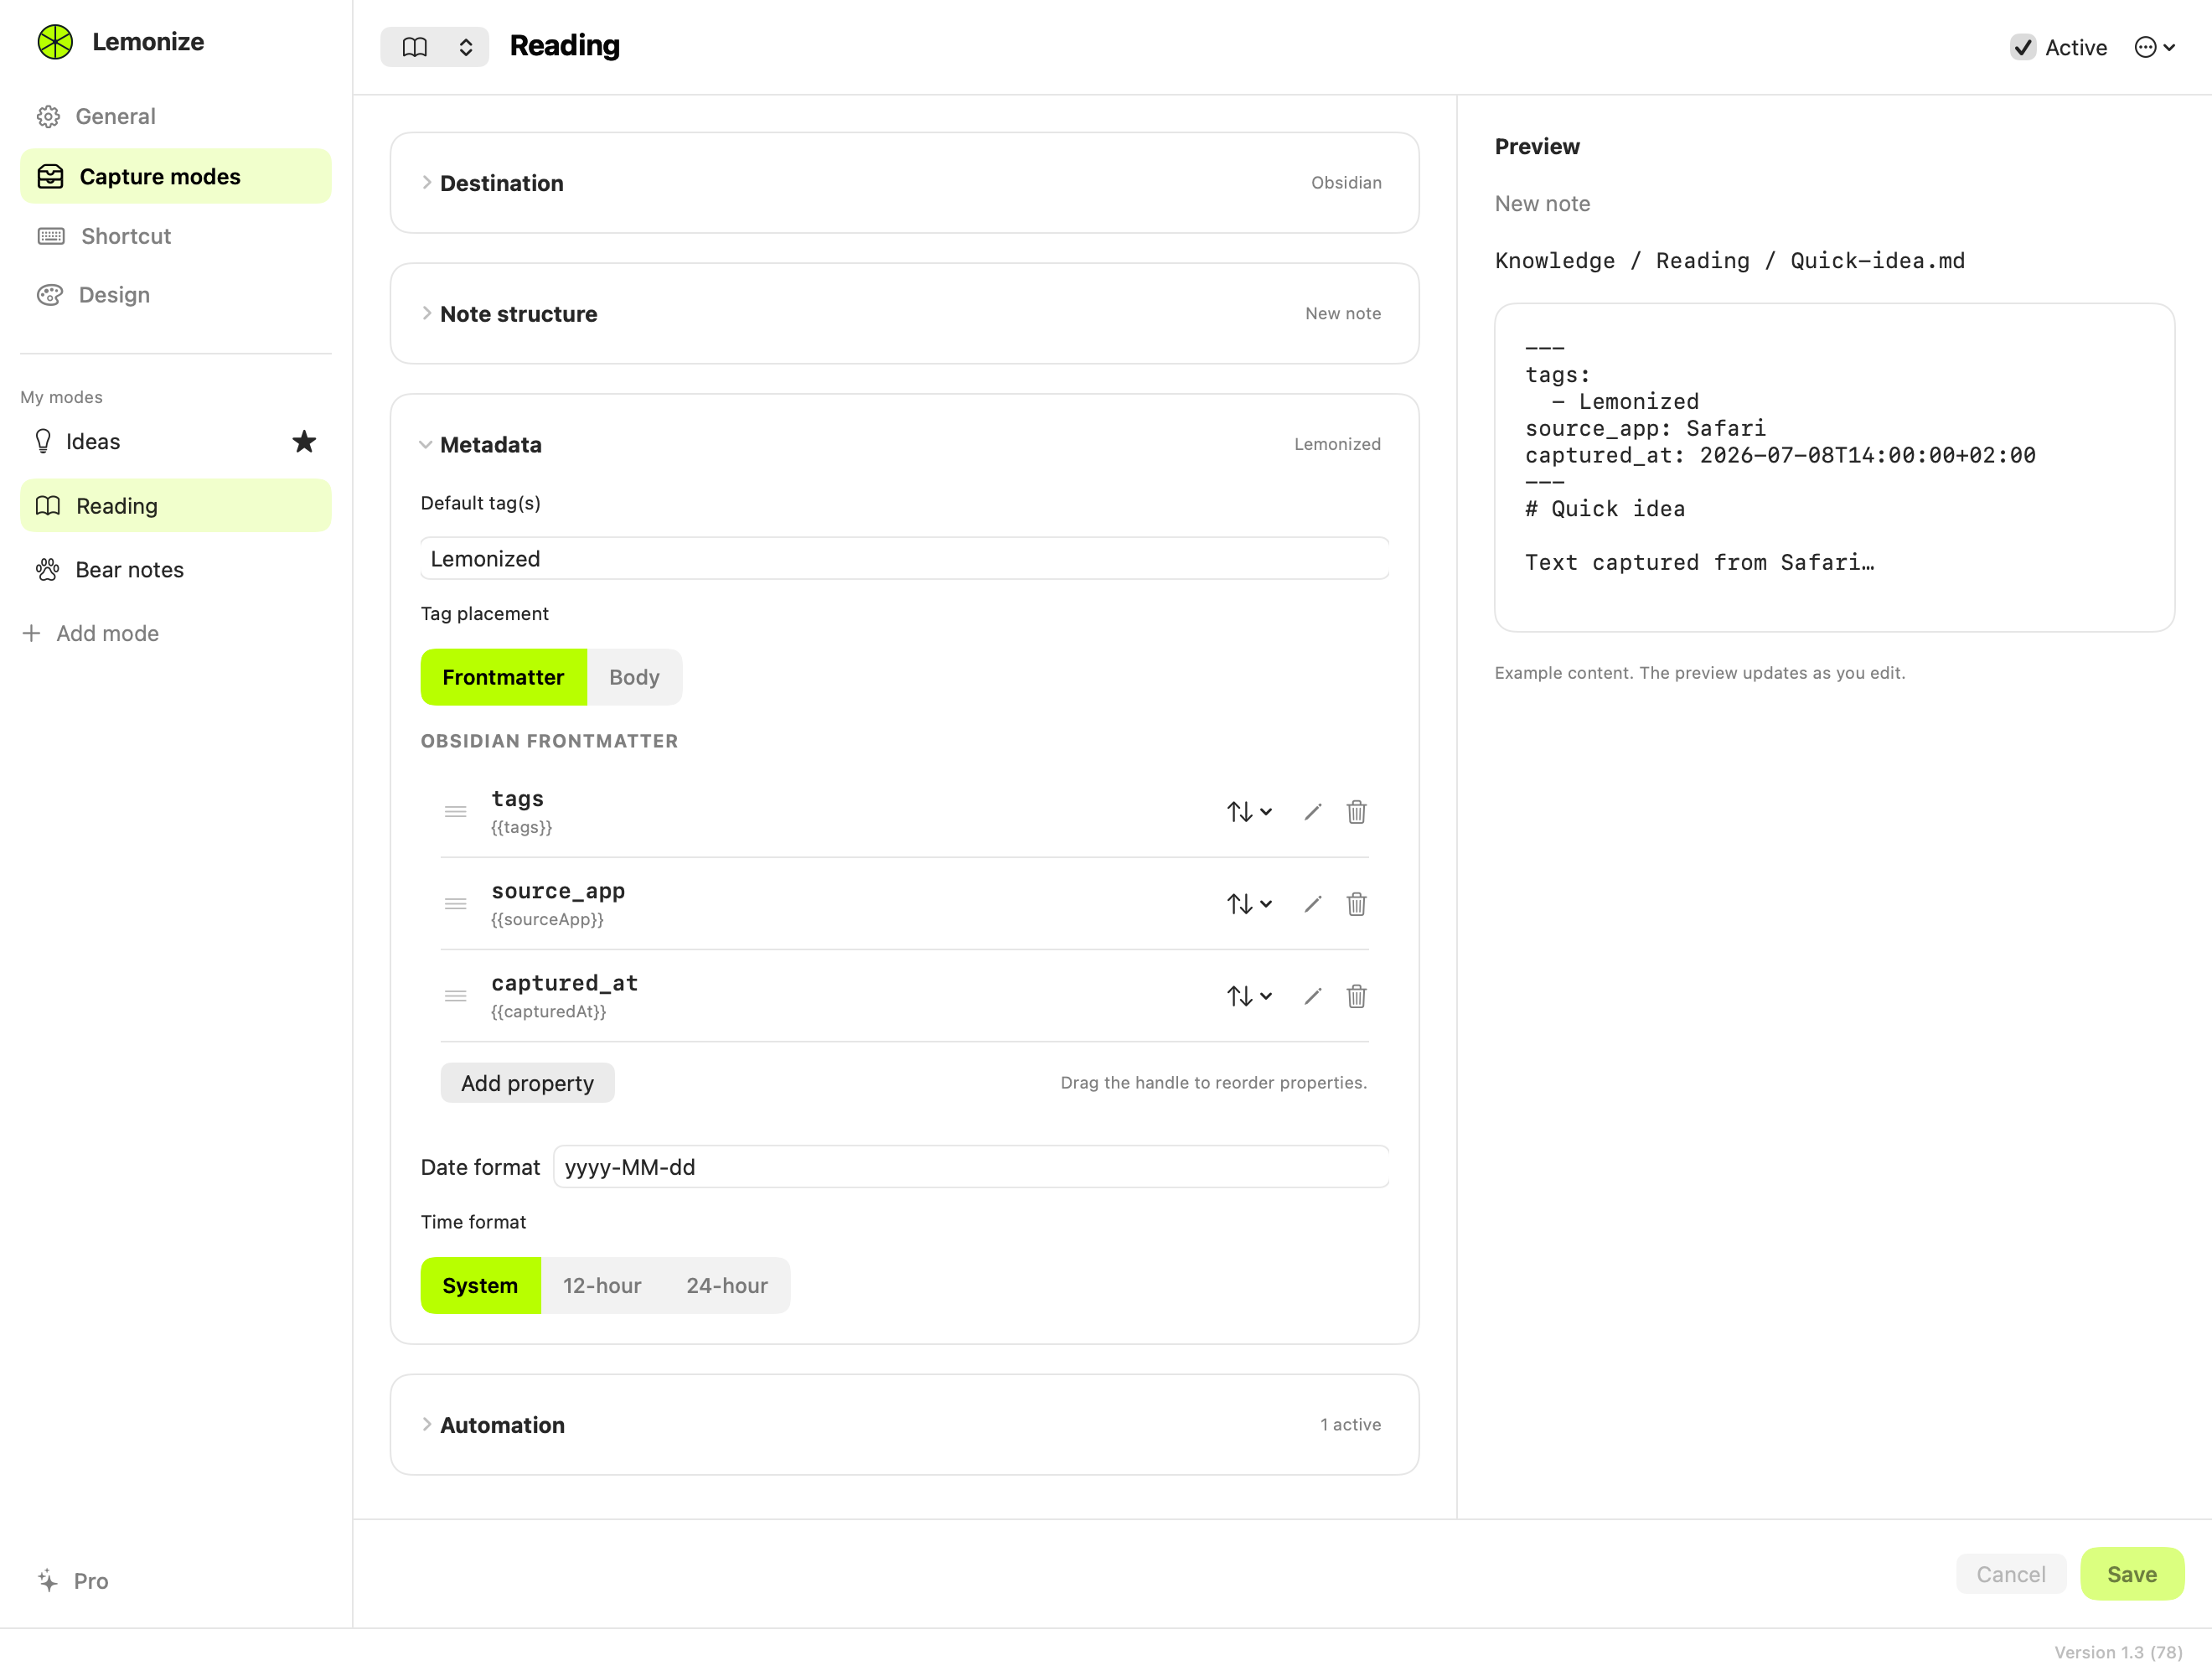The height and width of the screenshot is (1676, 2212).
Task: Click the Cancel button
Action: coord(2010,1574)
